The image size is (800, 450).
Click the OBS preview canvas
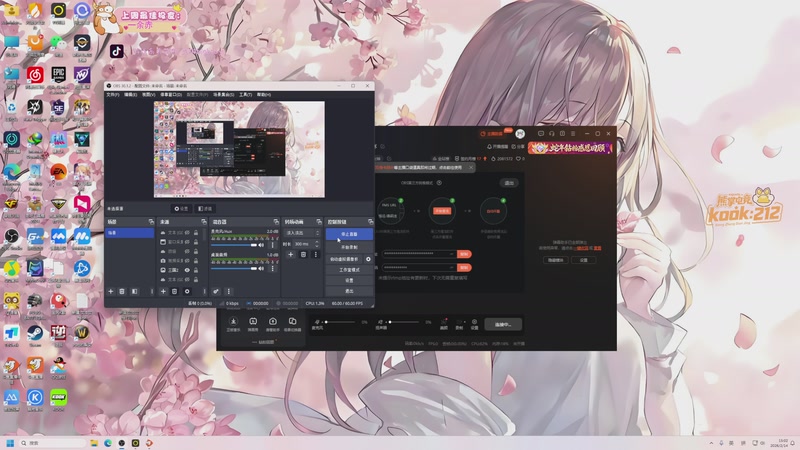(239, 149)
